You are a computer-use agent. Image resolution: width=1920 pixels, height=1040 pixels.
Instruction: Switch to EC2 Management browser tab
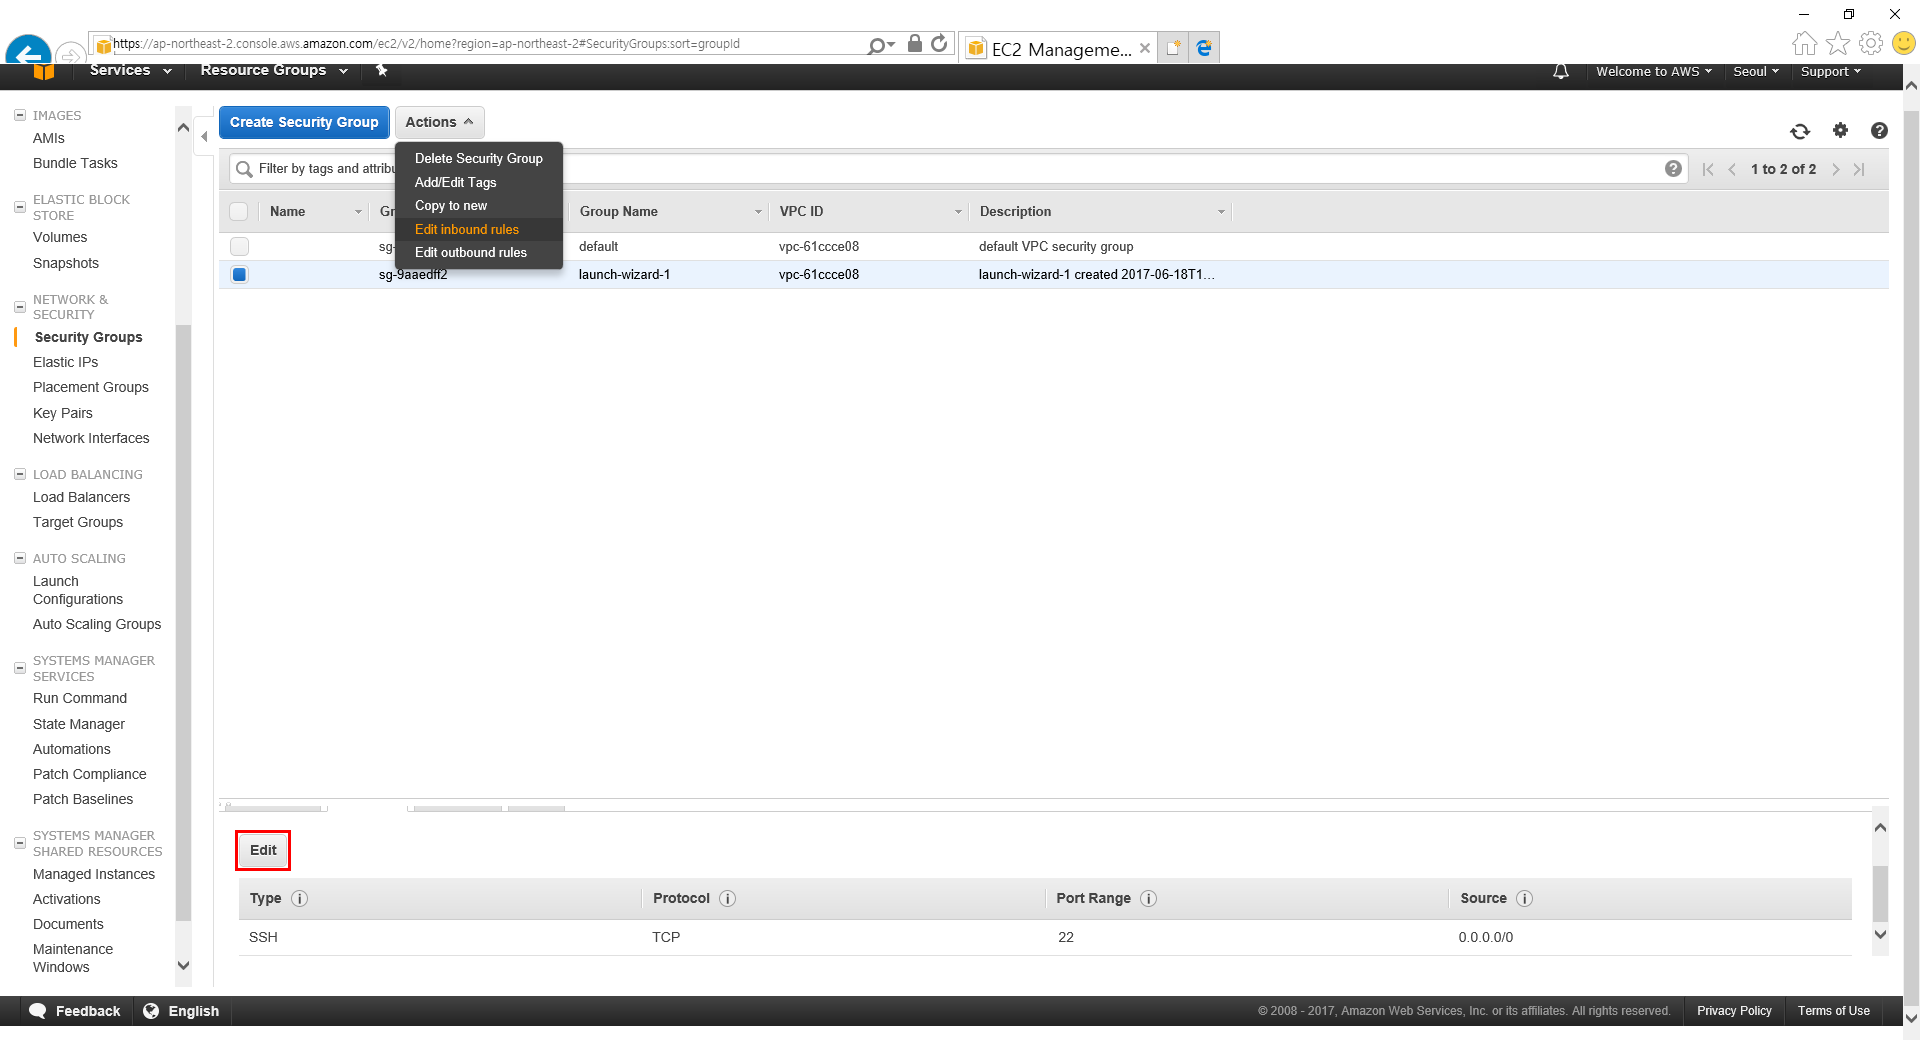pos(1058,48)
